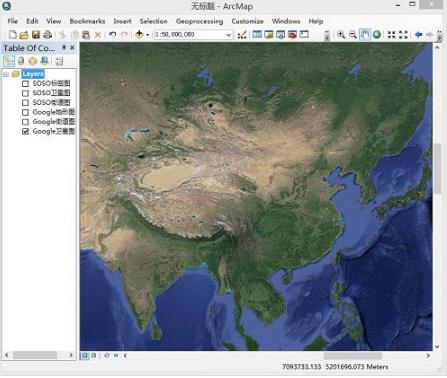Open the Edit menu
This screenshot has height=378, width=447.
[x=32, y=21]
